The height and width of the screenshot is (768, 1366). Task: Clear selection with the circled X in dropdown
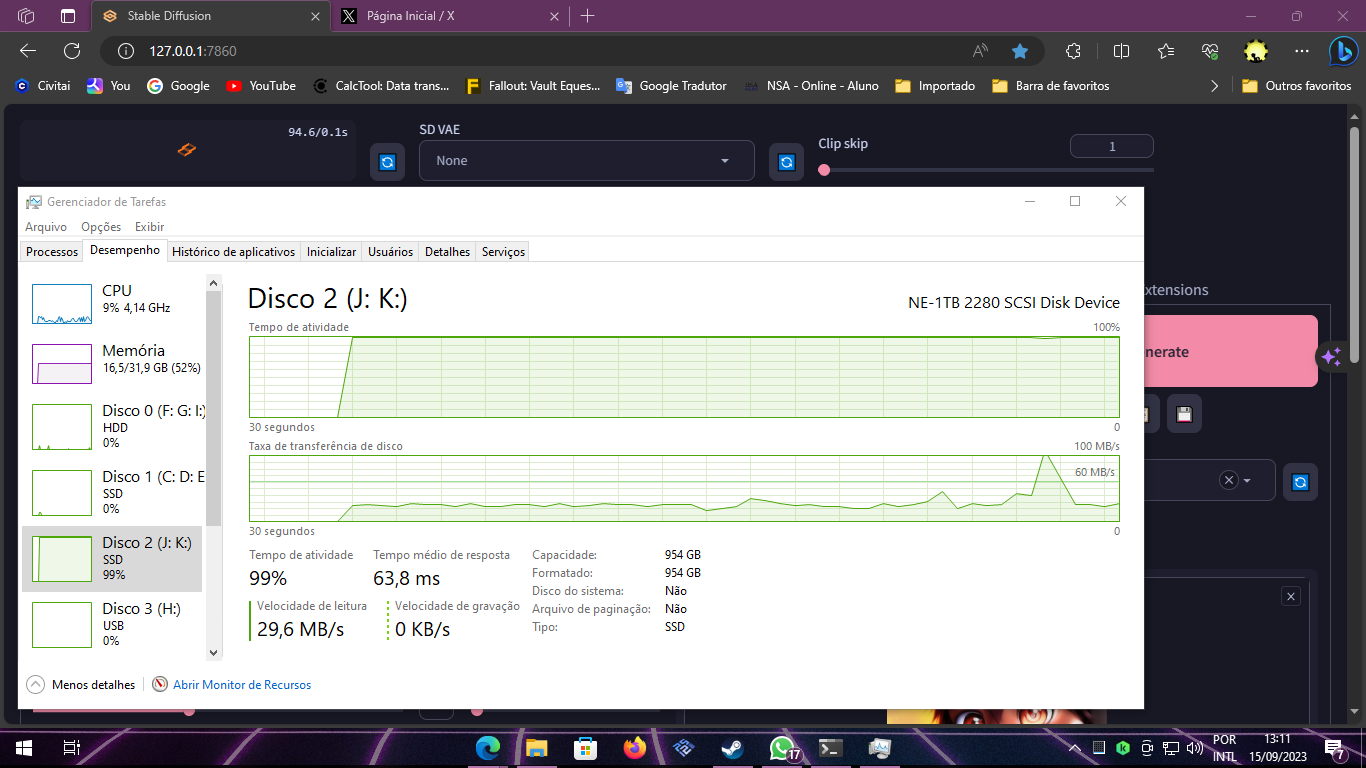coord(1229,480)
